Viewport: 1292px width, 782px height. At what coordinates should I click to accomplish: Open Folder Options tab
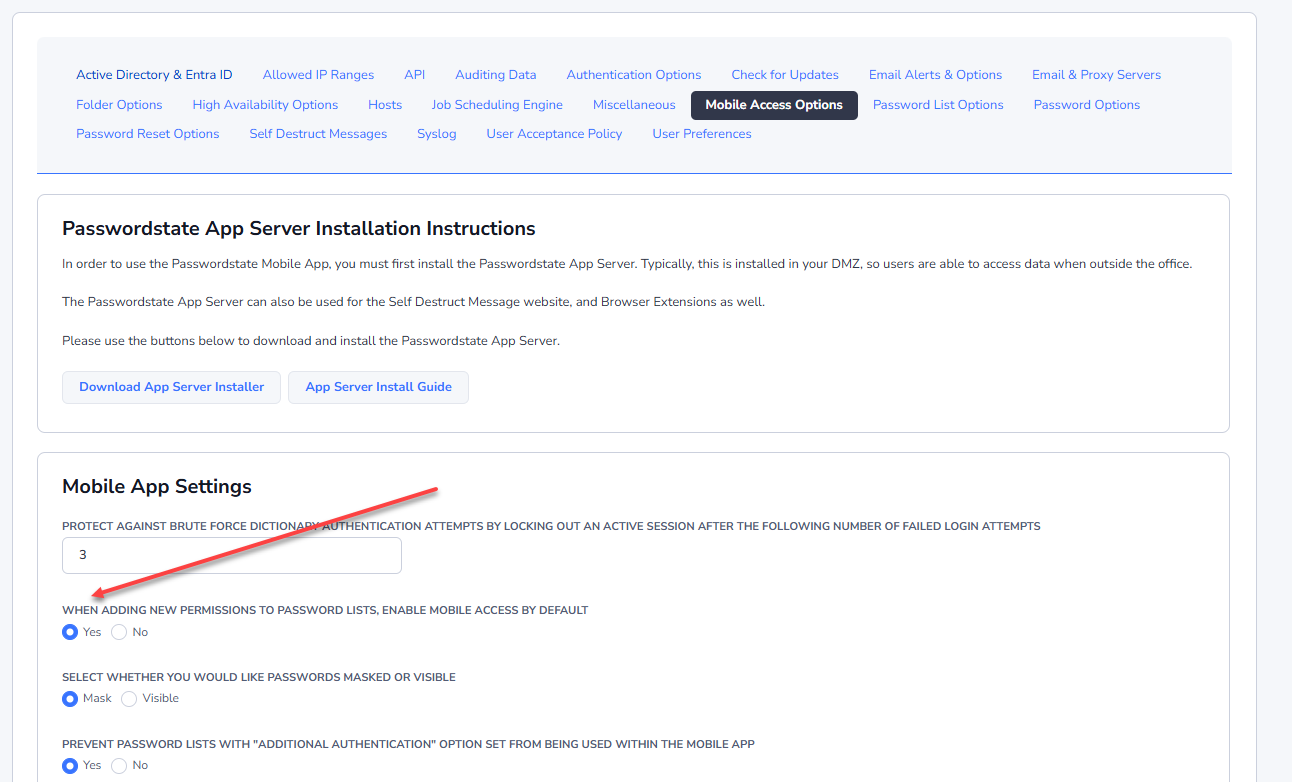pos(119,105)
